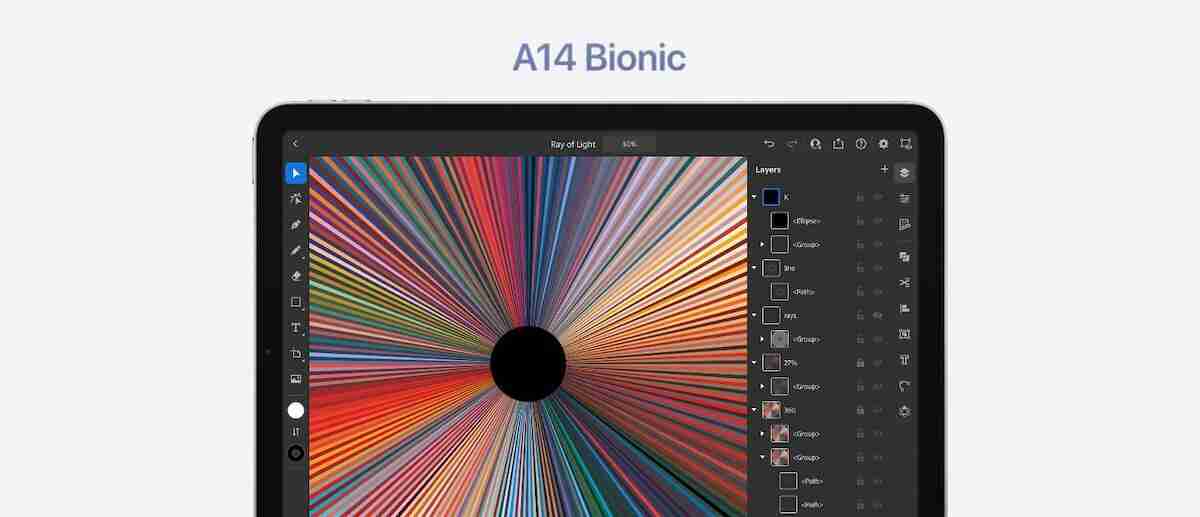
Task: Select the 27% layer row
Action: coord(819,362)
